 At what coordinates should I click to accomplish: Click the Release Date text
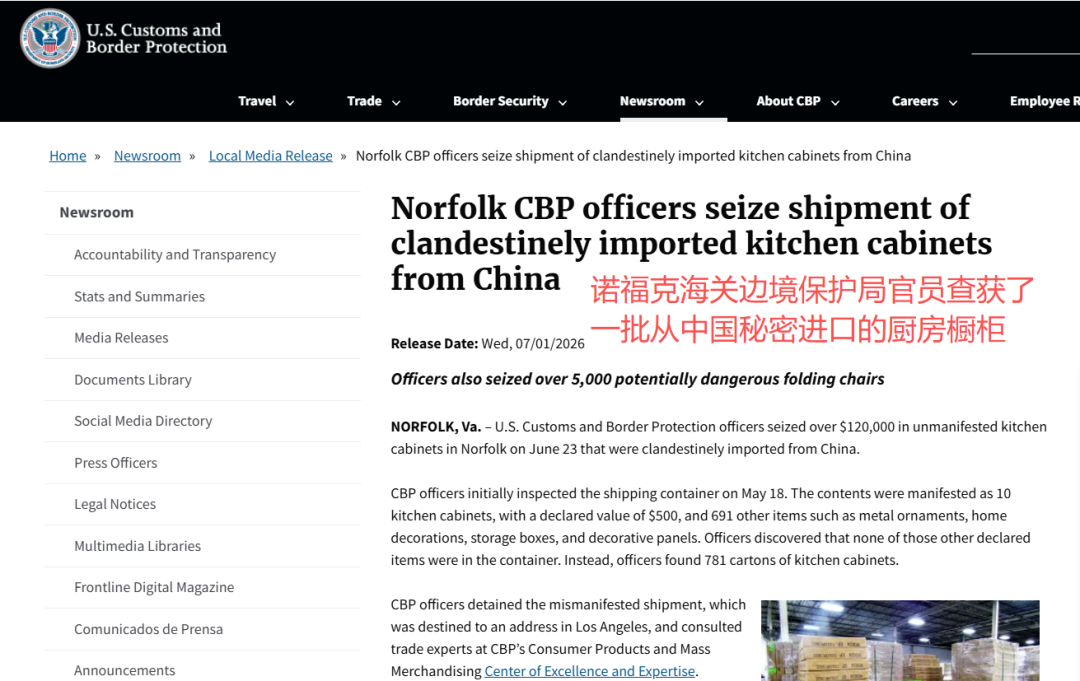pyautogui.click(x=488, y=344)
